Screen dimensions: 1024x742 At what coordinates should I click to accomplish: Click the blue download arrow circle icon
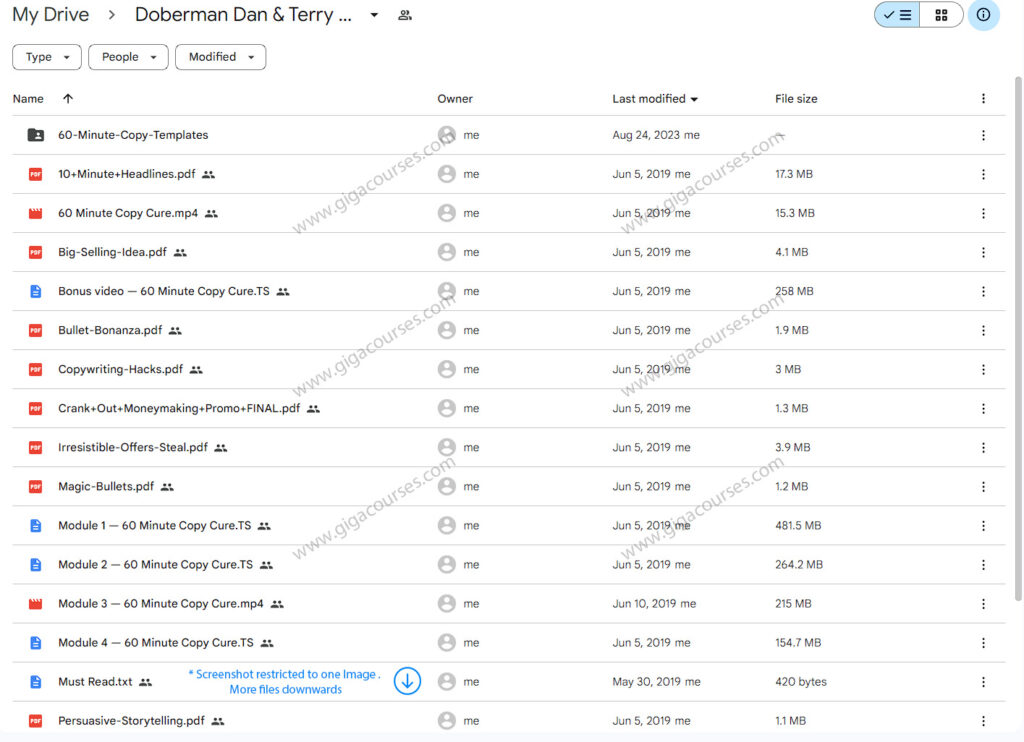[407, 681]
